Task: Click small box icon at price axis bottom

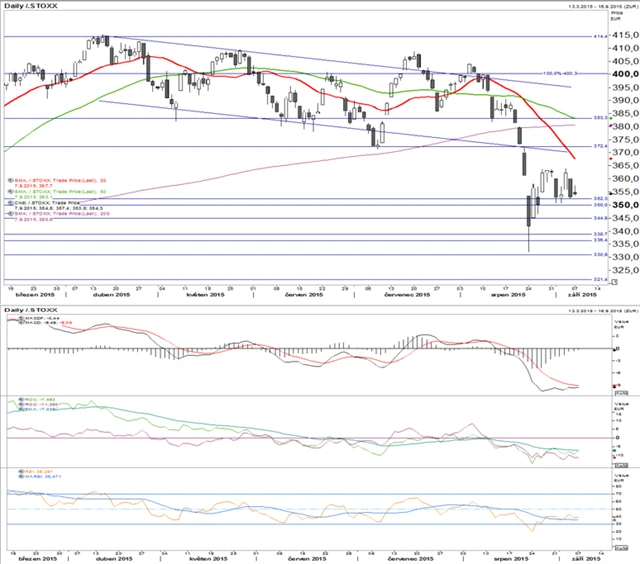Action: click(x=615, y=282)
